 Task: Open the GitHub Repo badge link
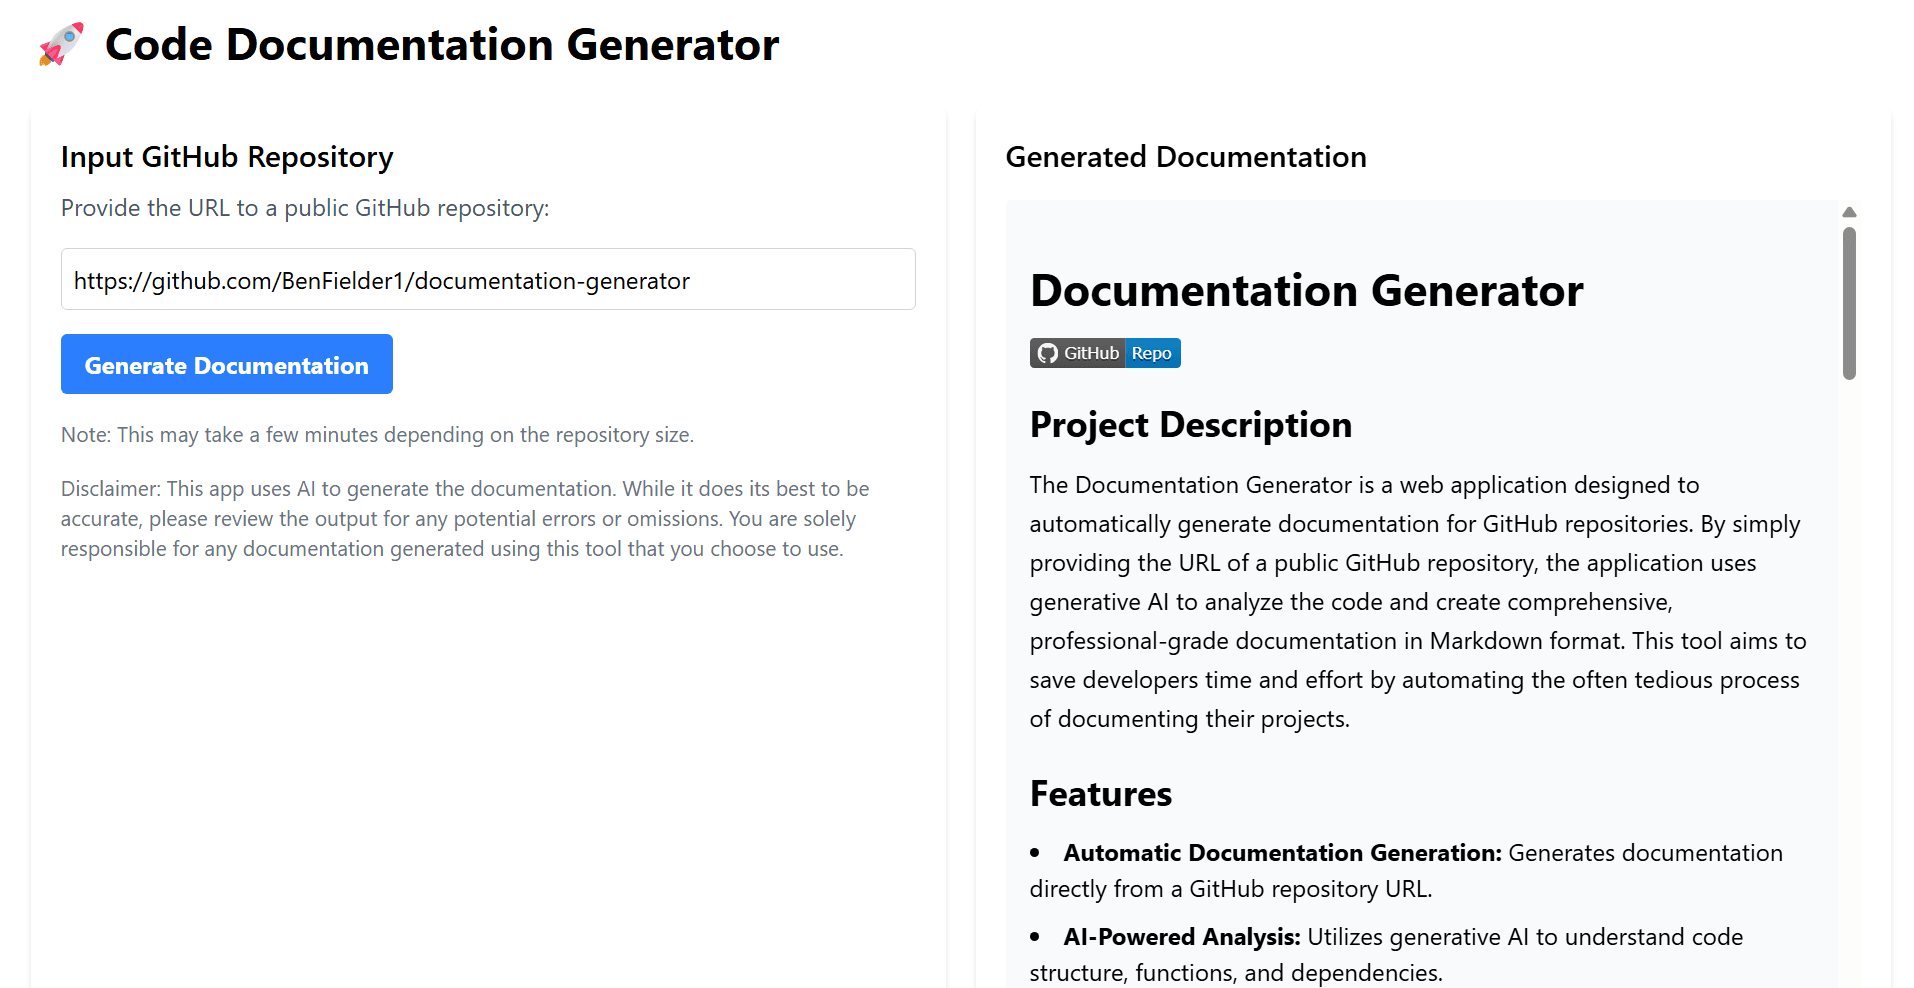click(x=1105, y=353)
